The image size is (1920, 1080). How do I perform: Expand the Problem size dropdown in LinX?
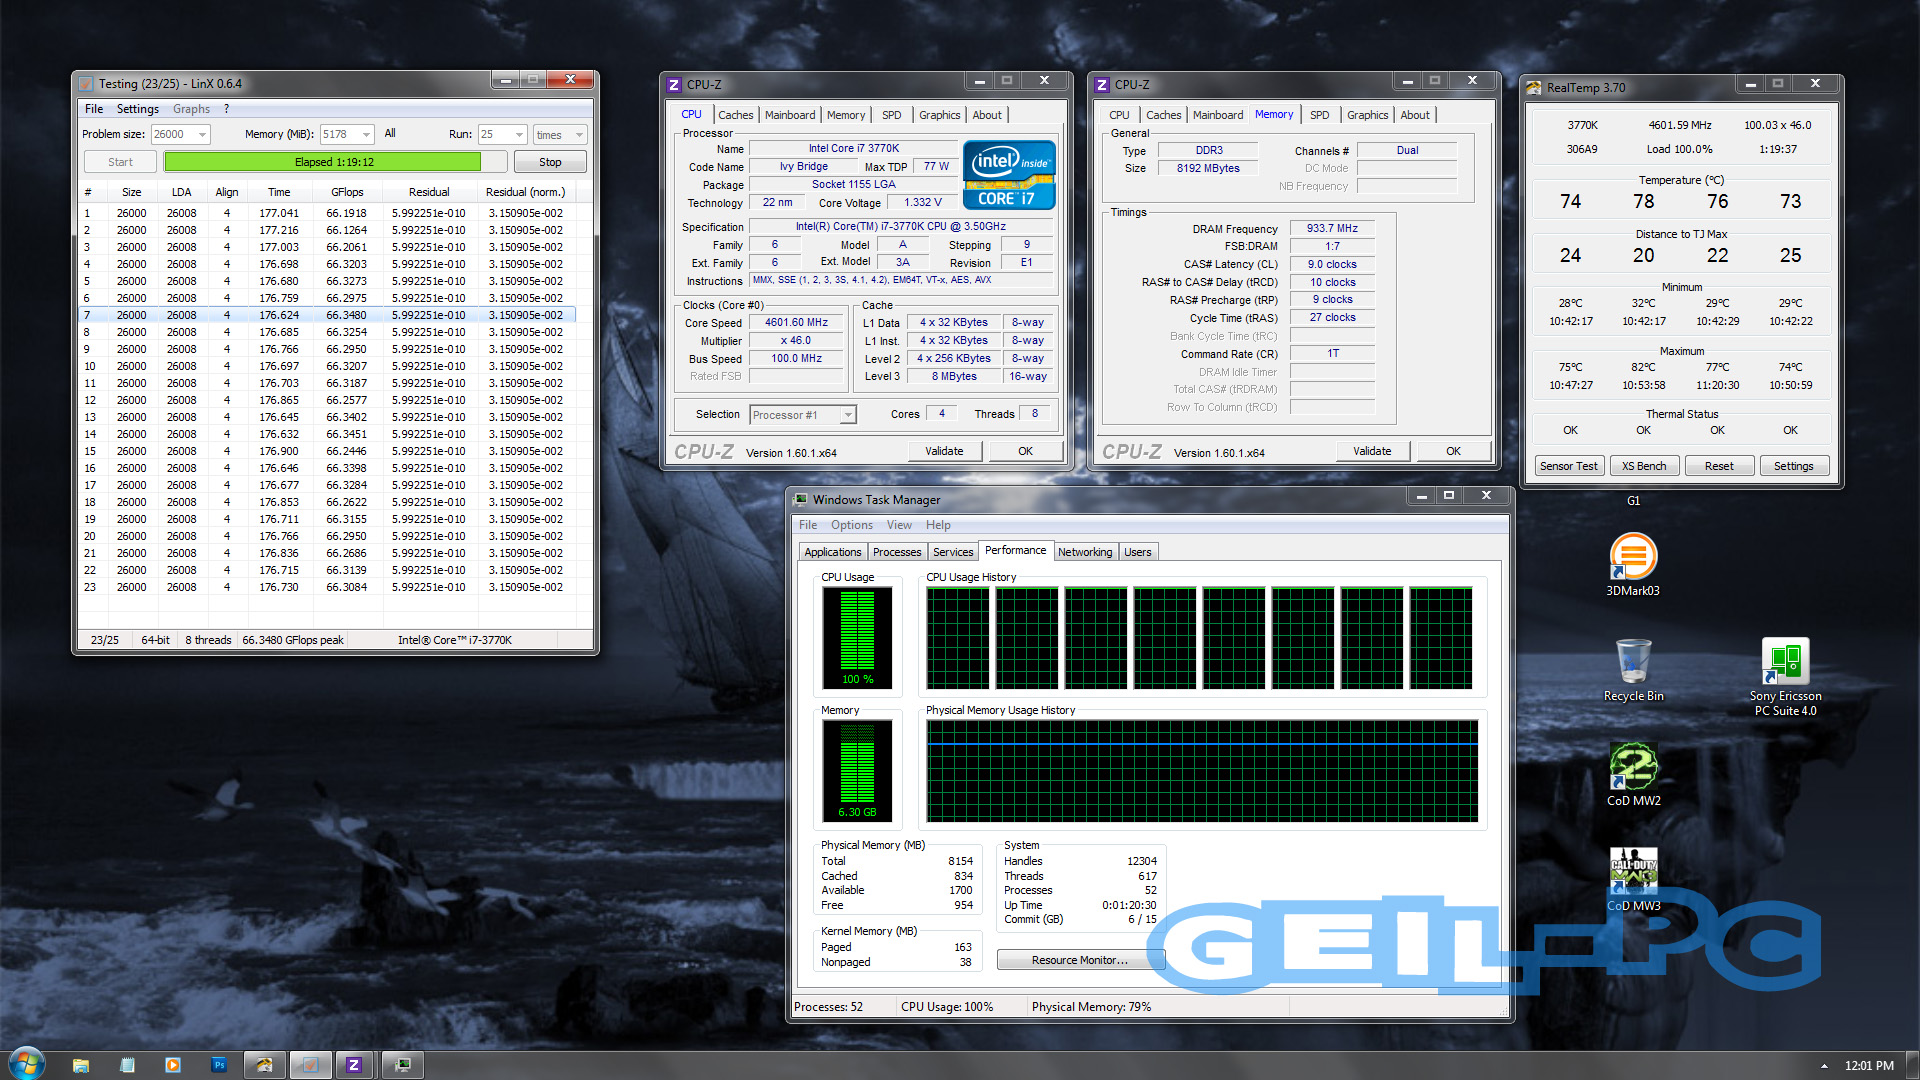(202, 135)
